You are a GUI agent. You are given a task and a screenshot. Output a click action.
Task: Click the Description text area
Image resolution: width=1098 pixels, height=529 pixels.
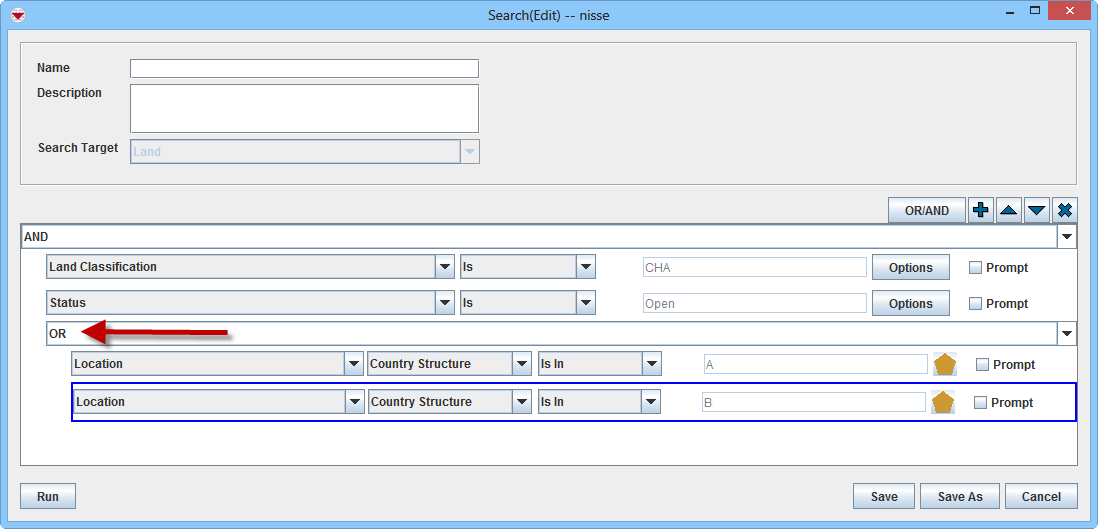pyautogui.click(x=304, y=108)
